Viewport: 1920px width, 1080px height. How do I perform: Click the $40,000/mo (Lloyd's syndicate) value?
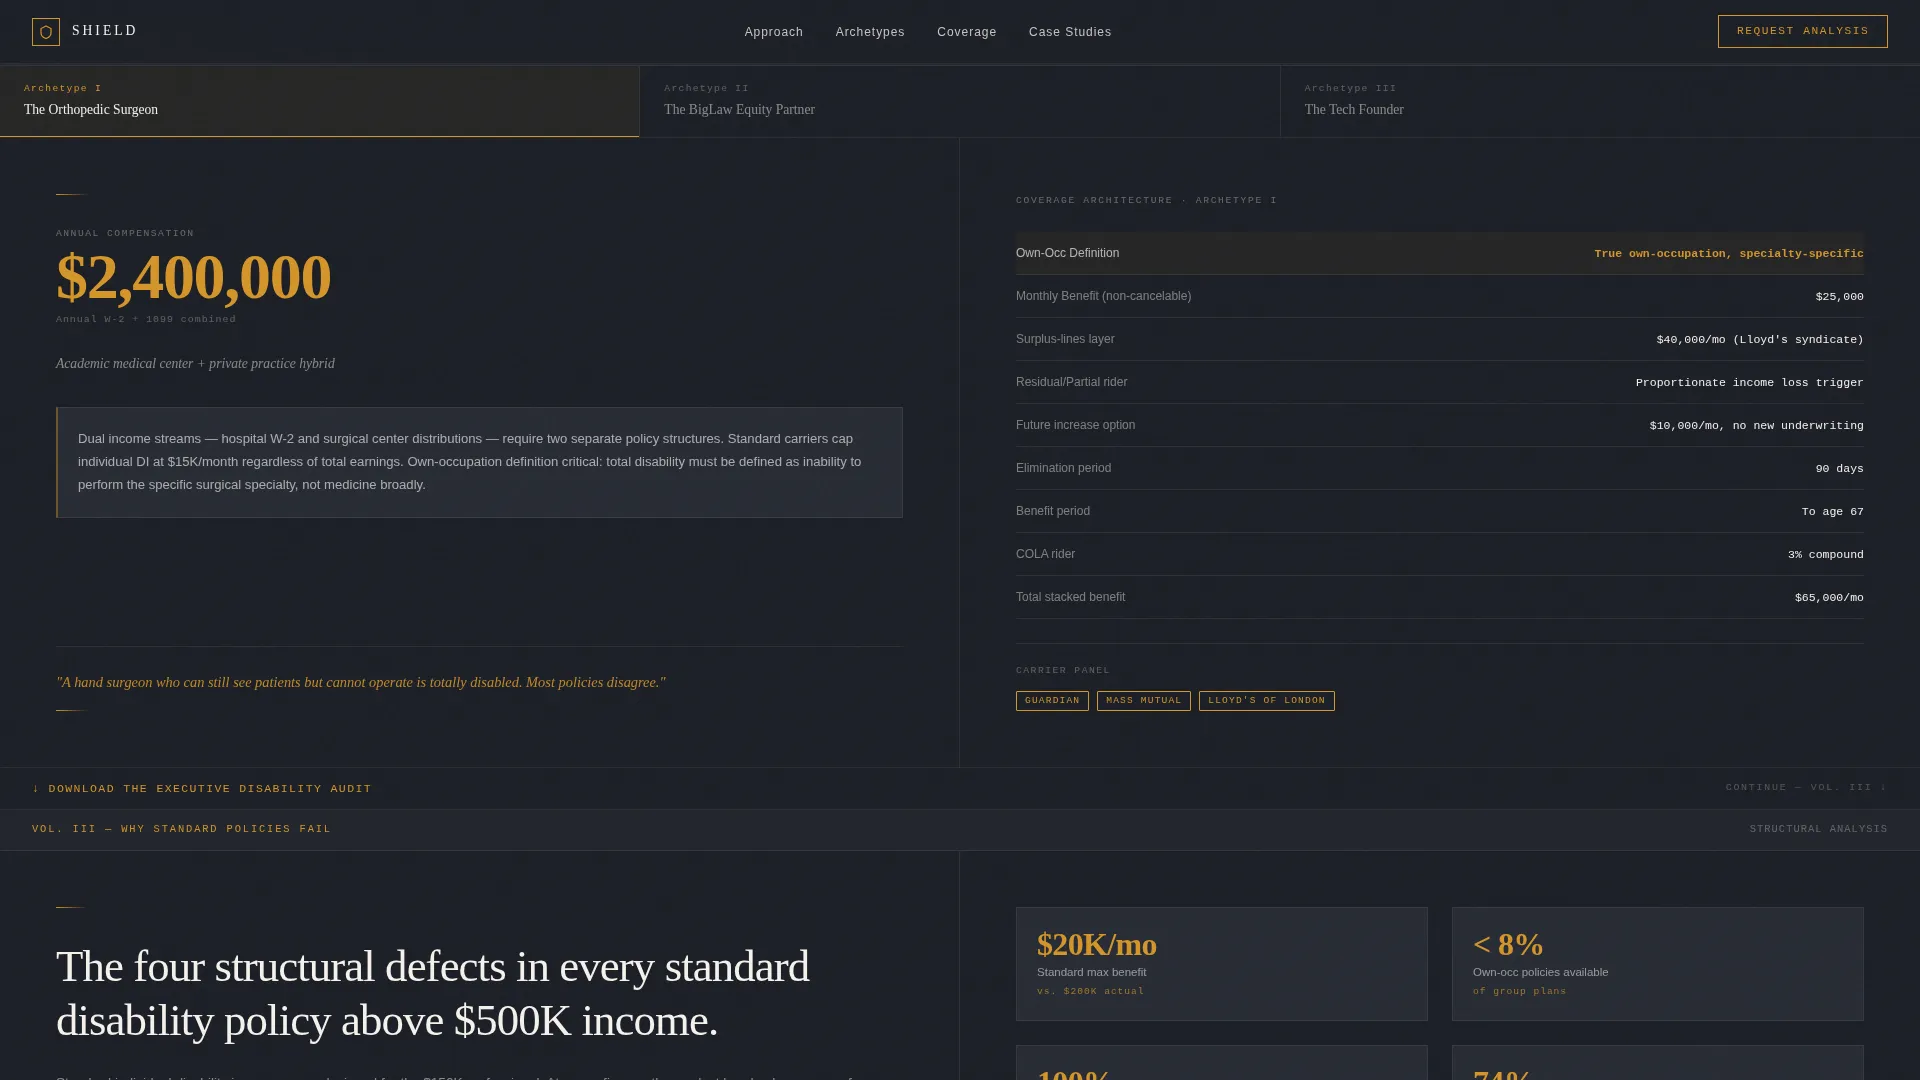click(1760, 340)
